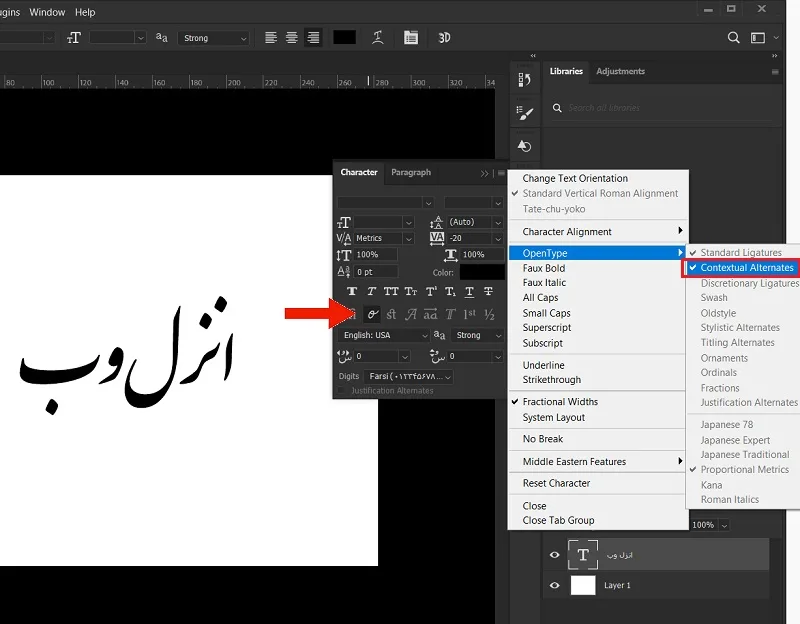Image resolution: width=800 pixels, height=624 pixels.
Task: Click the 3D text icon
Action: pos(444,38)
